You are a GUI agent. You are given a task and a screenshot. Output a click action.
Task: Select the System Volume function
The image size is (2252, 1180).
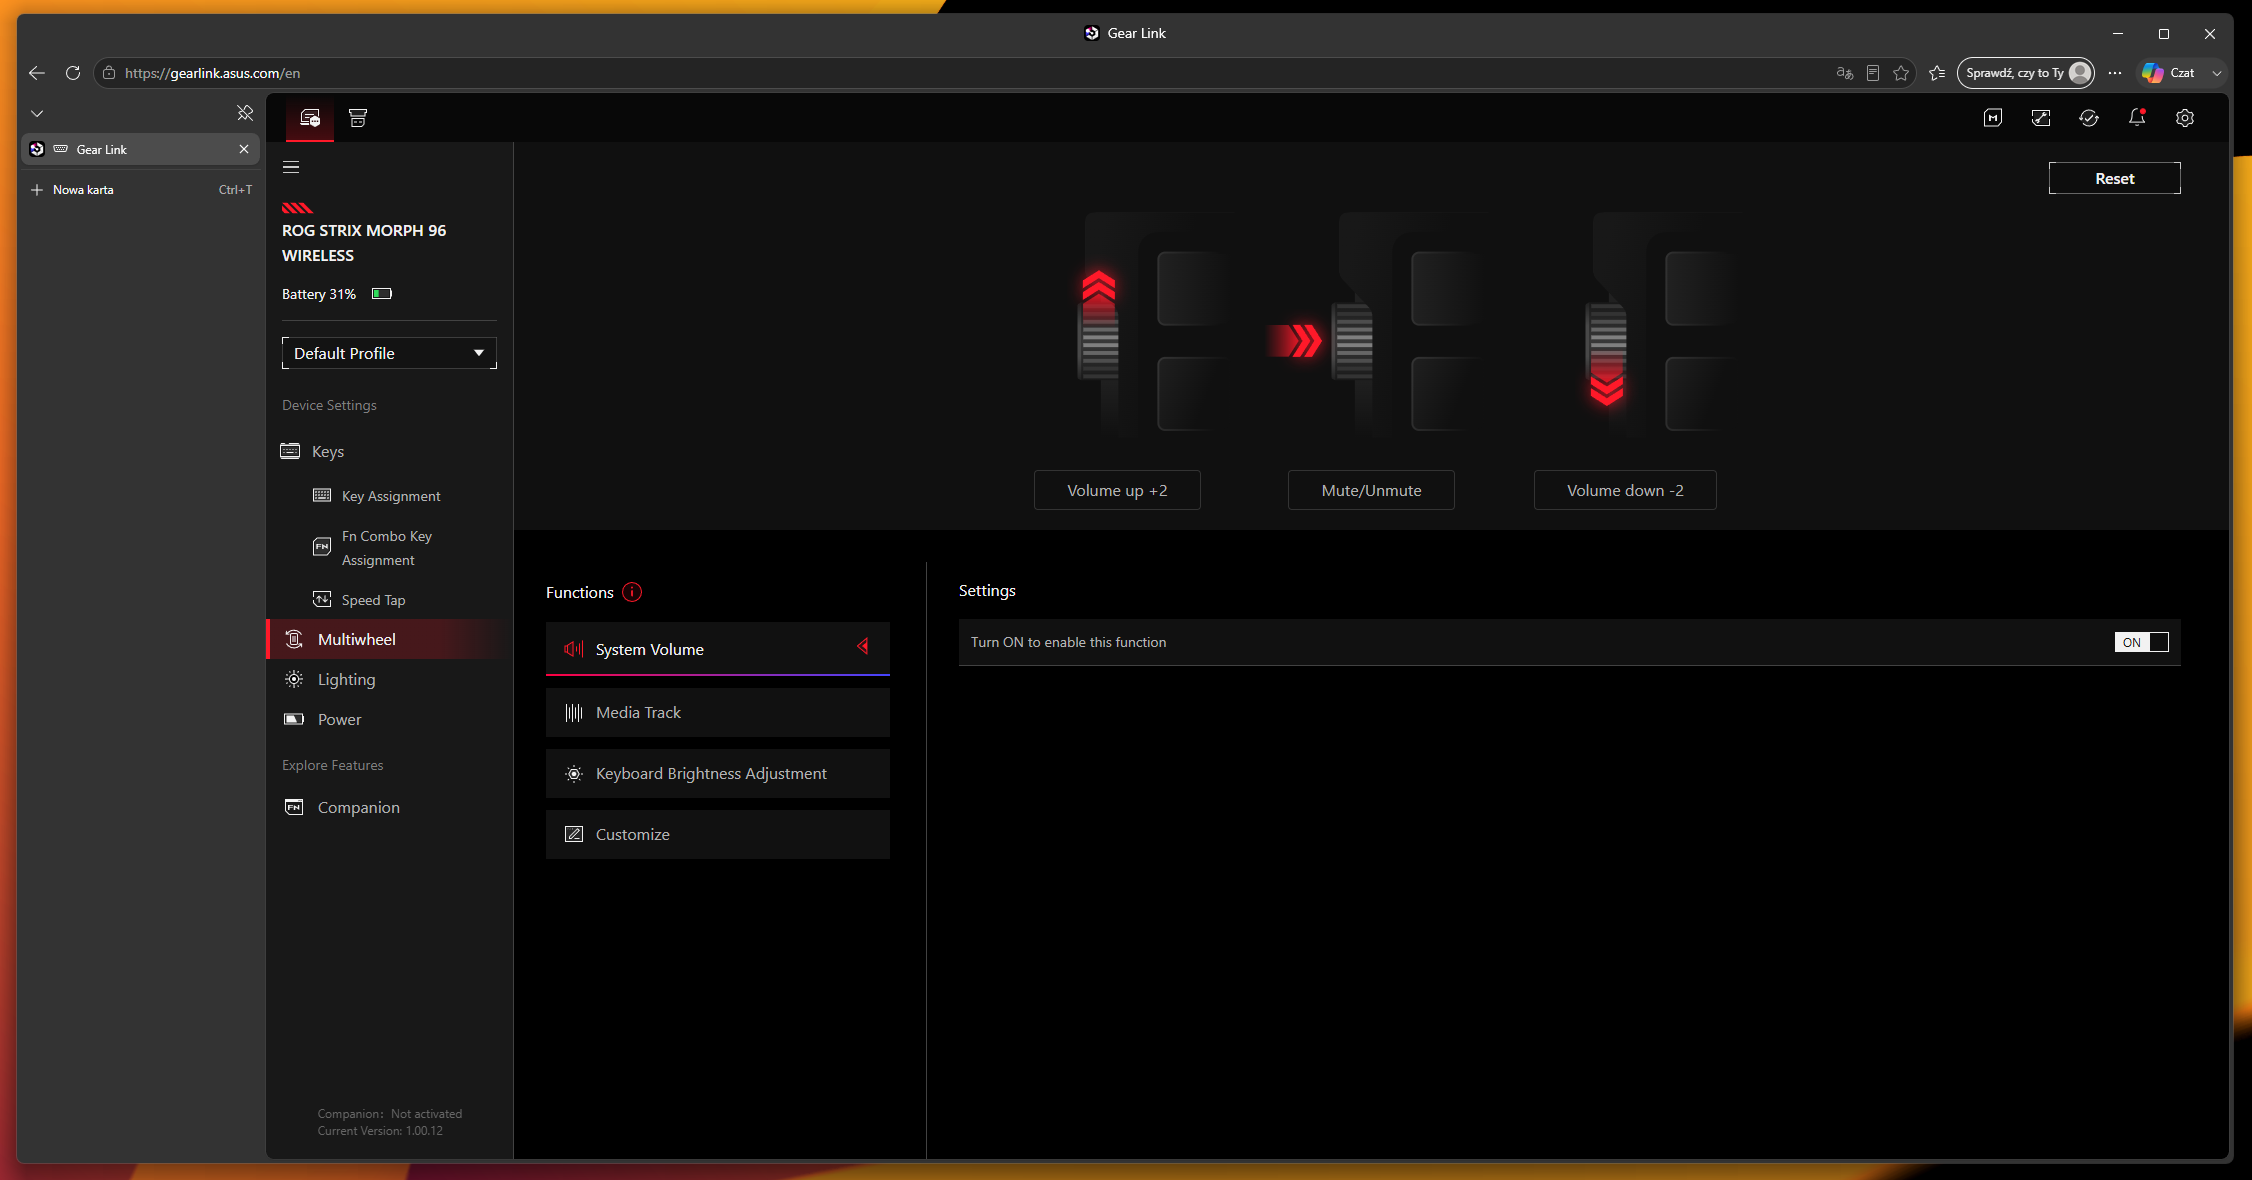(717, 649)
